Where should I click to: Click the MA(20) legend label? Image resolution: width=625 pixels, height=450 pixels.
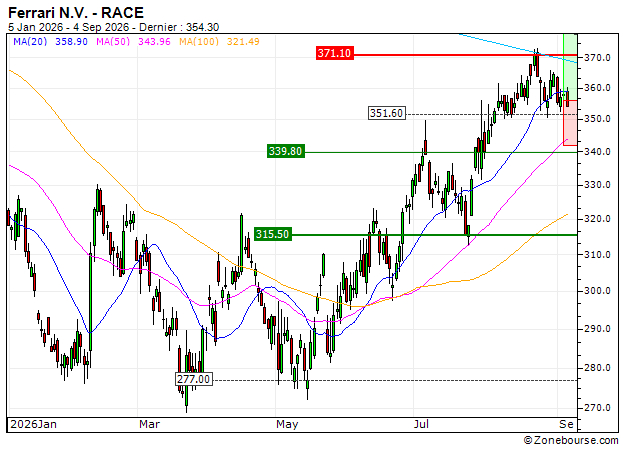pos(30,41)
